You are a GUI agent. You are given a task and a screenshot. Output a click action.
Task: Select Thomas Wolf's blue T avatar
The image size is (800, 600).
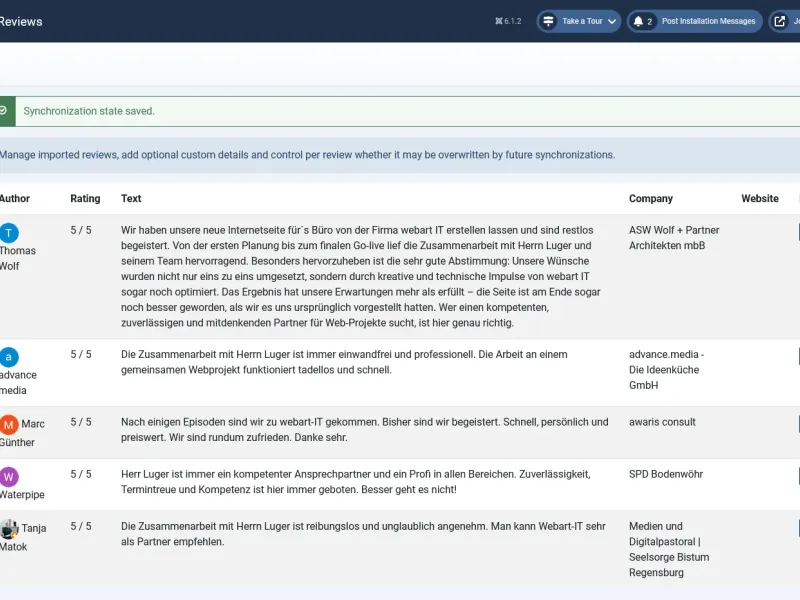[x=9, y=233]
